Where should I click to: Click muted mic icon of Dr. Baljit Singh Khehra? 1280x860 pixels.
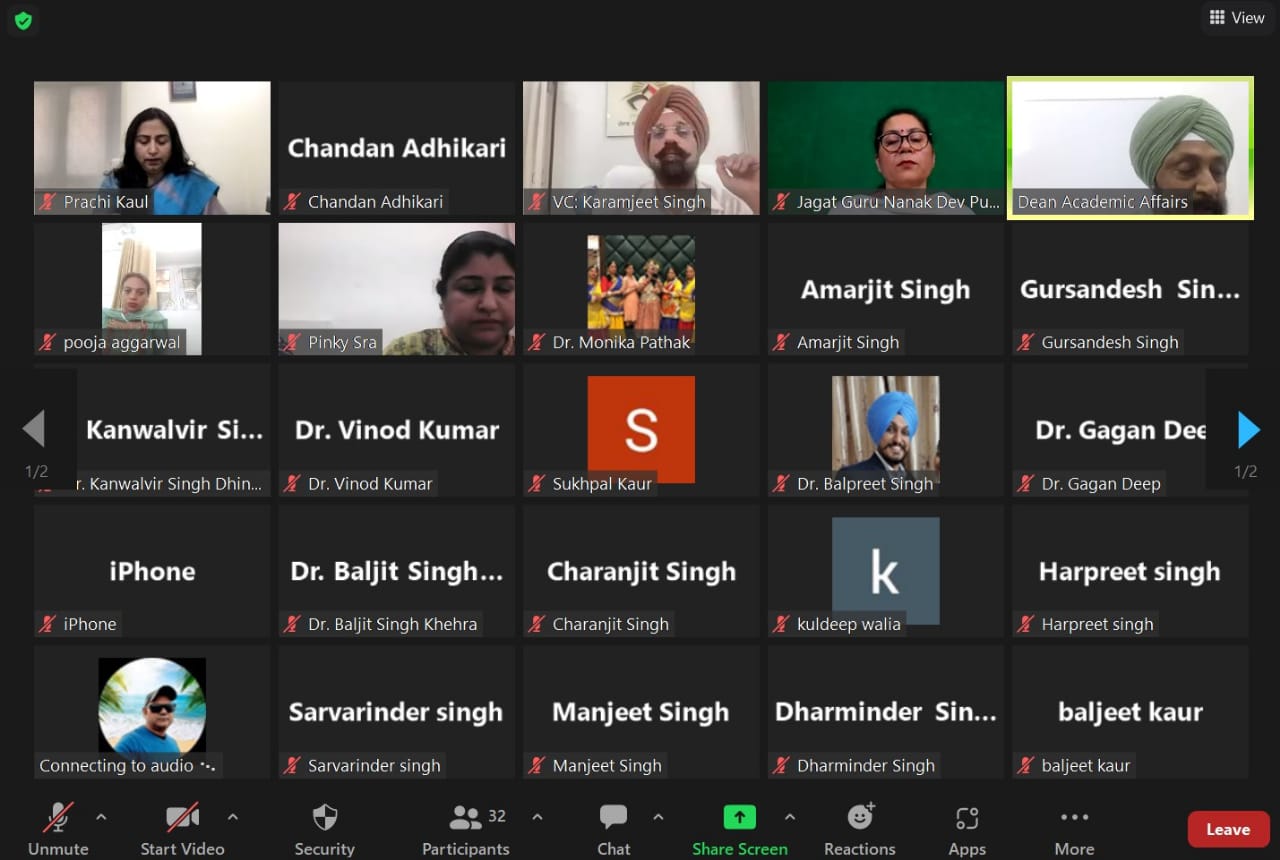click(292, 625)
